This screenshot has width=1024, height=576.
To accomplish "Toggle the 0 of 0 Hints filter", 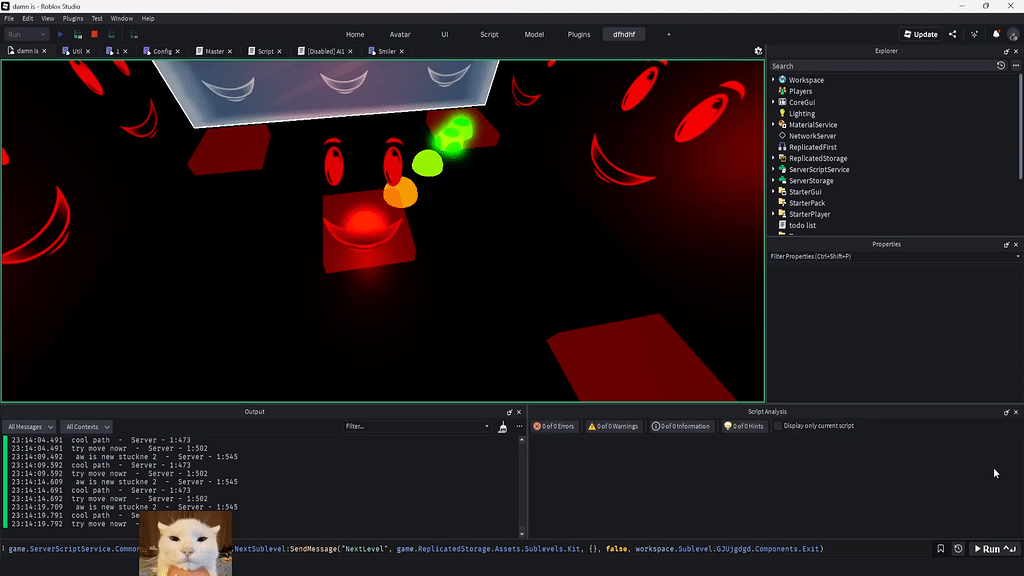I will click(x=744, y=426).
